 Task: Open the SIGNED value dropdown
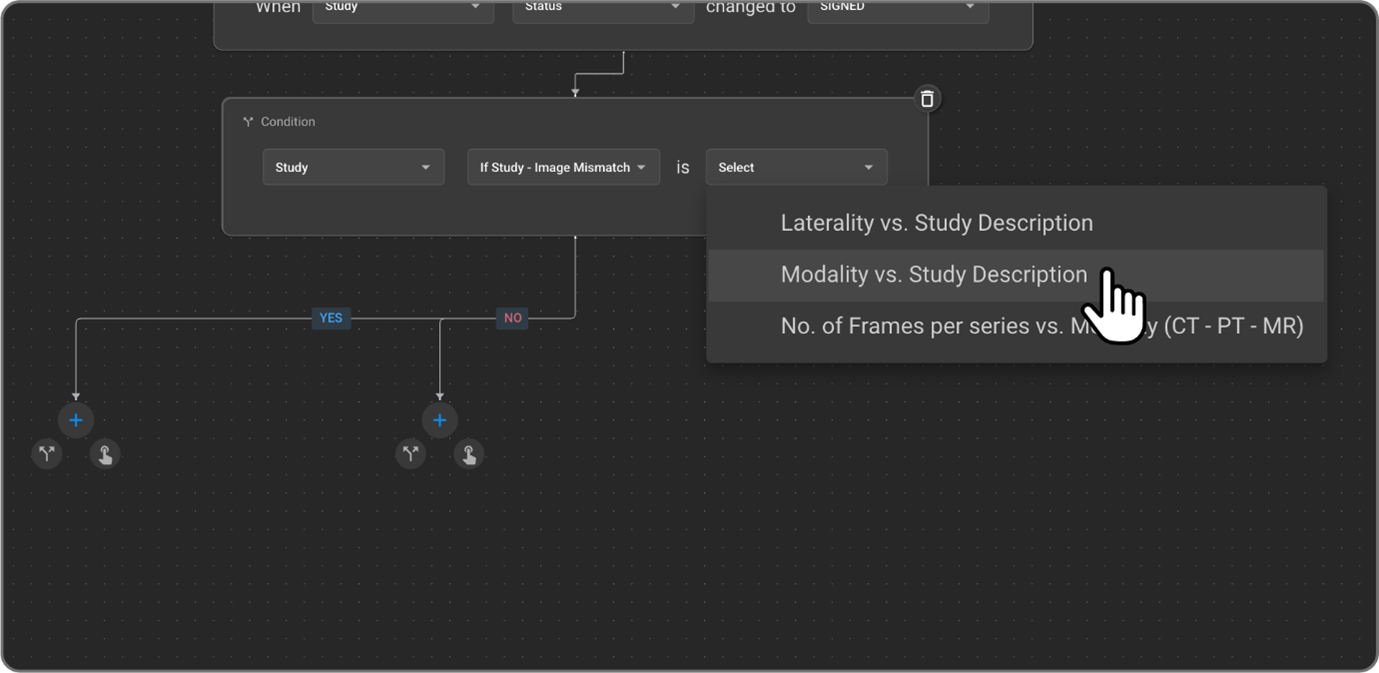point(897,8)
